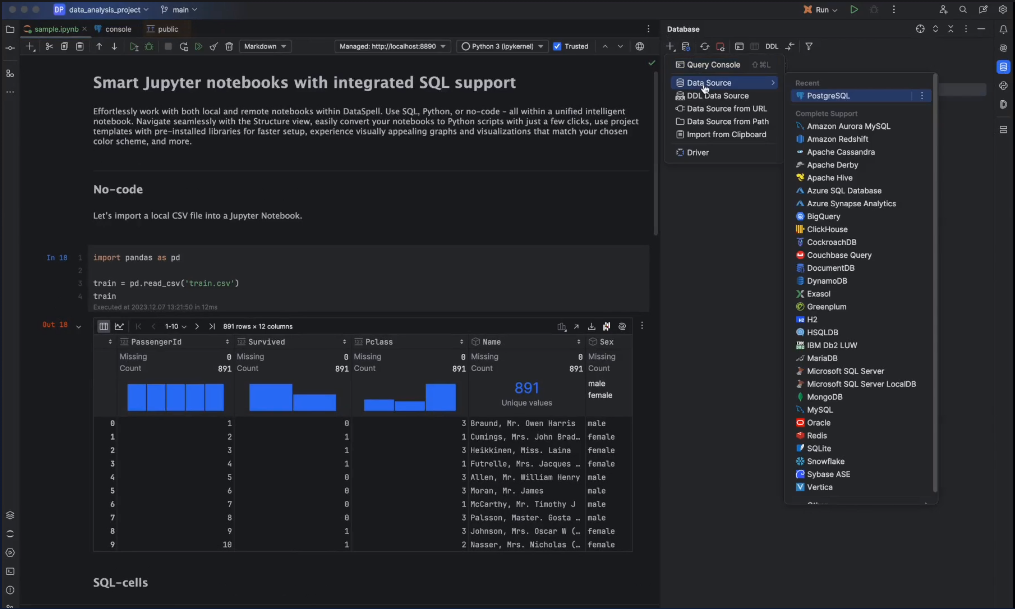The image size is (1015, 609).
Task: Switch output to chart view icon
Action: point(119,327)
